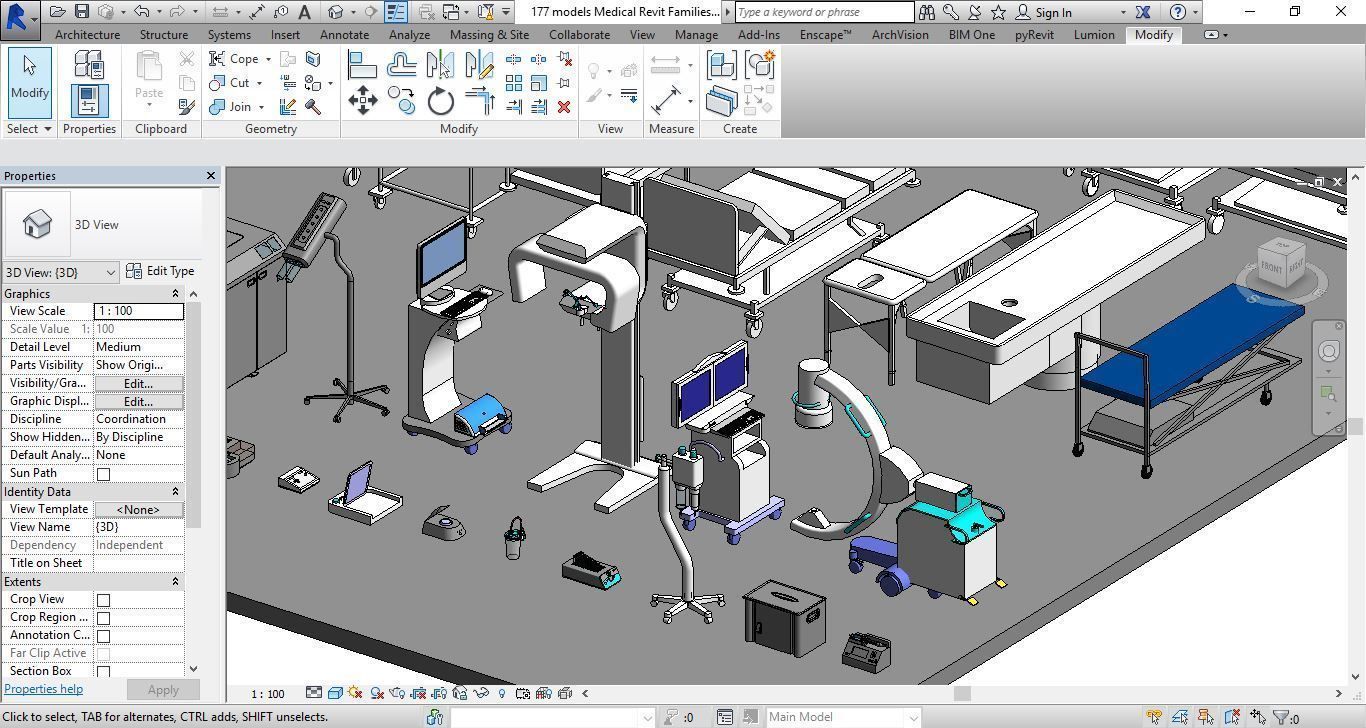
Task: Collapse the Graphics section in Properties
Action: 175,293
